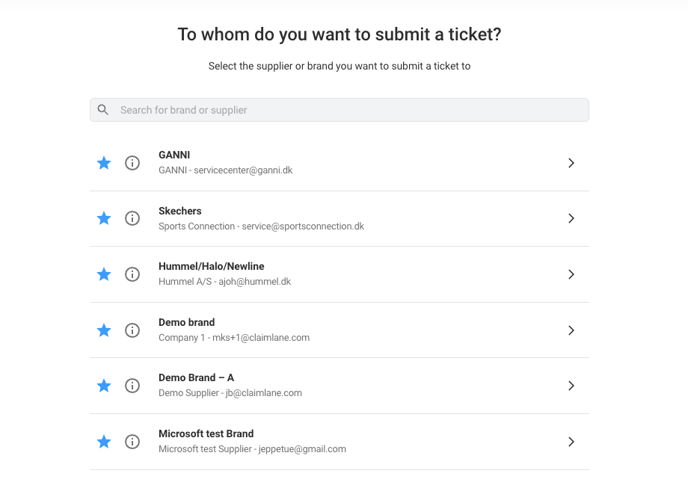Toggle the Skechers favorite star
688x503 pixels.
[x=104, y=218]
